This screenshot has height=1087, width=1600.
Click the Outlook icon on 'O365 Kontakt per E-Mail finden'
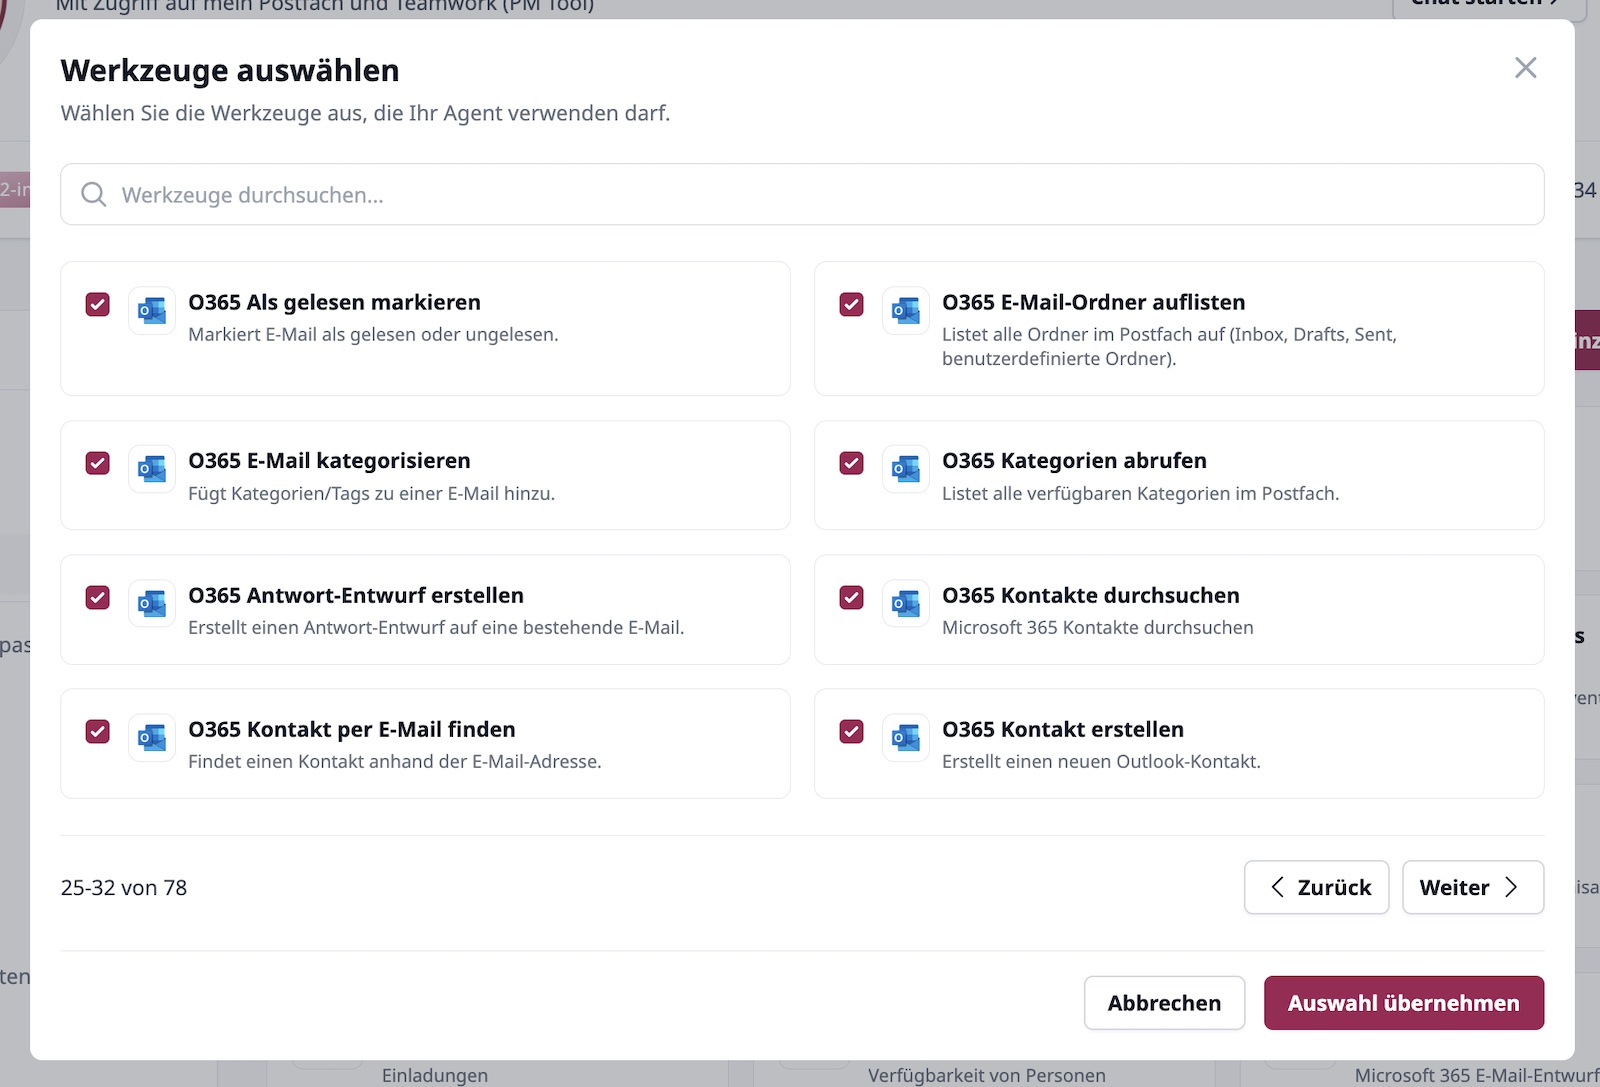[151, 737]
